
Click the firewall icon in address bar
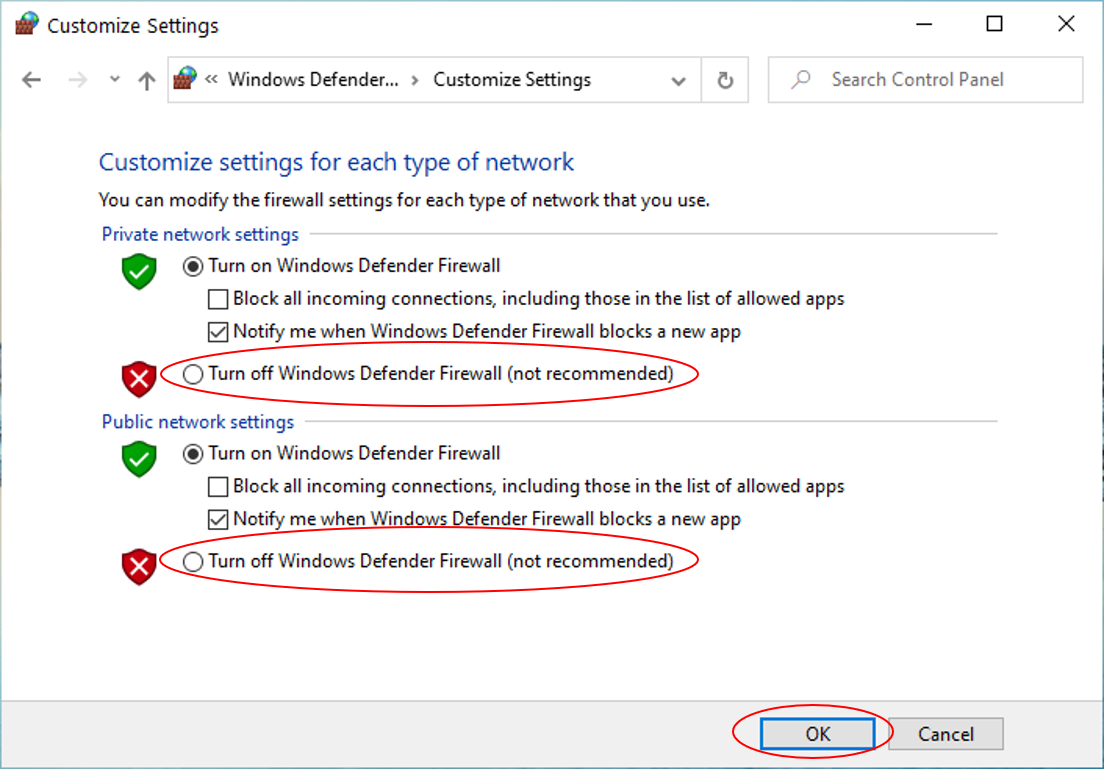coord(185,78)
